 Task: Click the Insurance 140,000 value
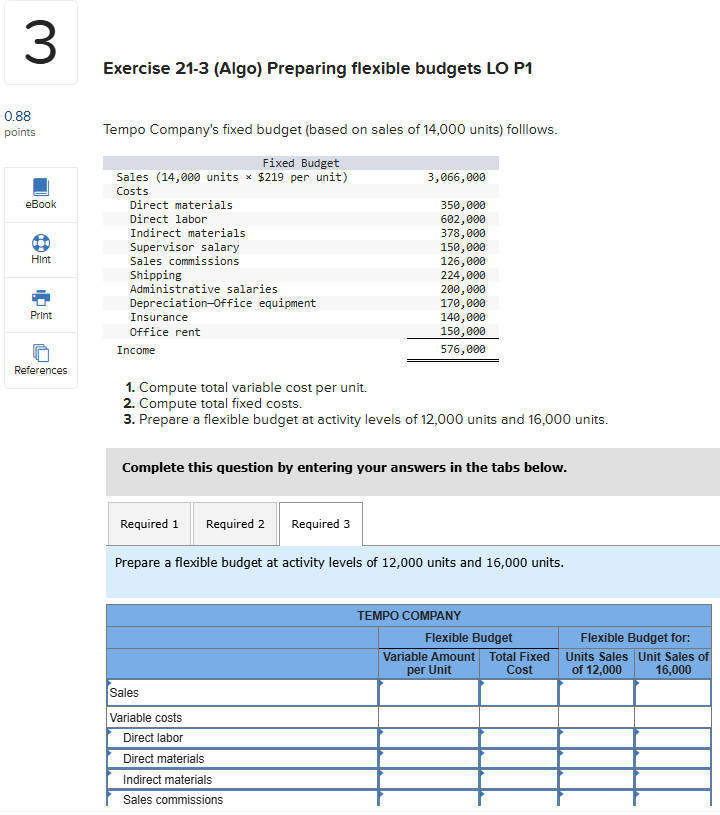[x=463, y=317]
